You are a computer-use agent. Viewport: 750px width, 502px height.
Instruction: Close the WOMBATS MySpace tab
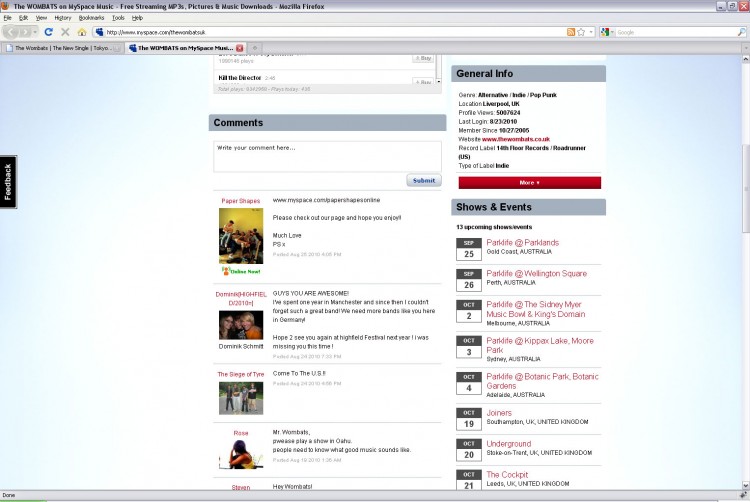coord(240,48)
